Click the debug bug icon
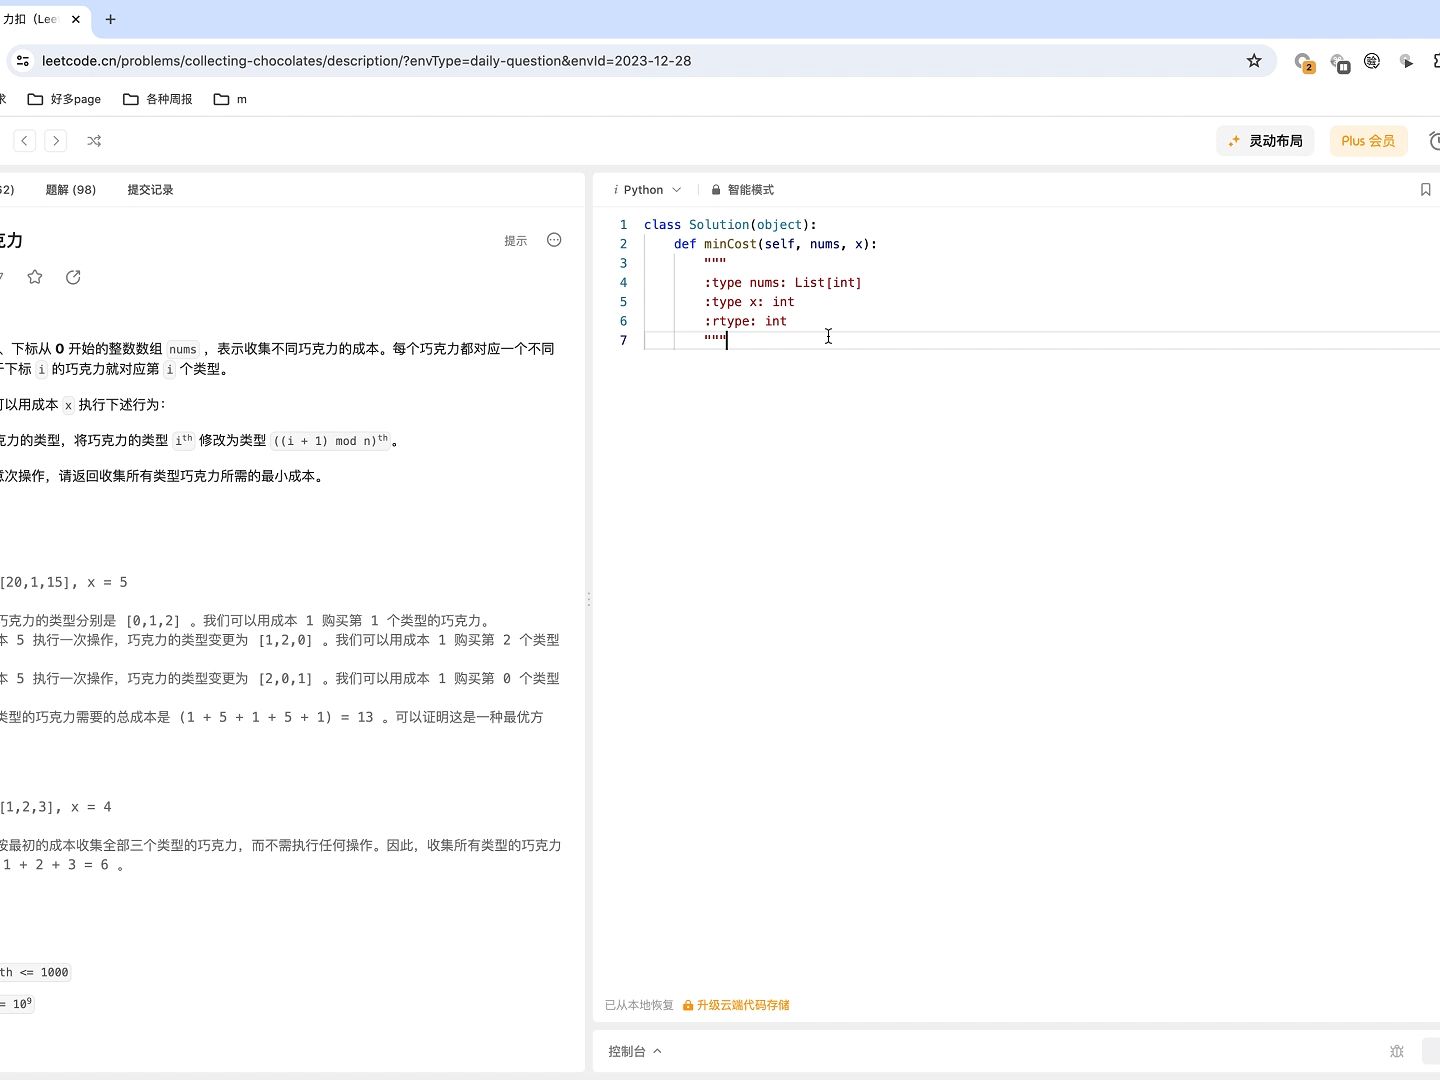The image size is (1440, 1080). [x=1397, y=1051]
